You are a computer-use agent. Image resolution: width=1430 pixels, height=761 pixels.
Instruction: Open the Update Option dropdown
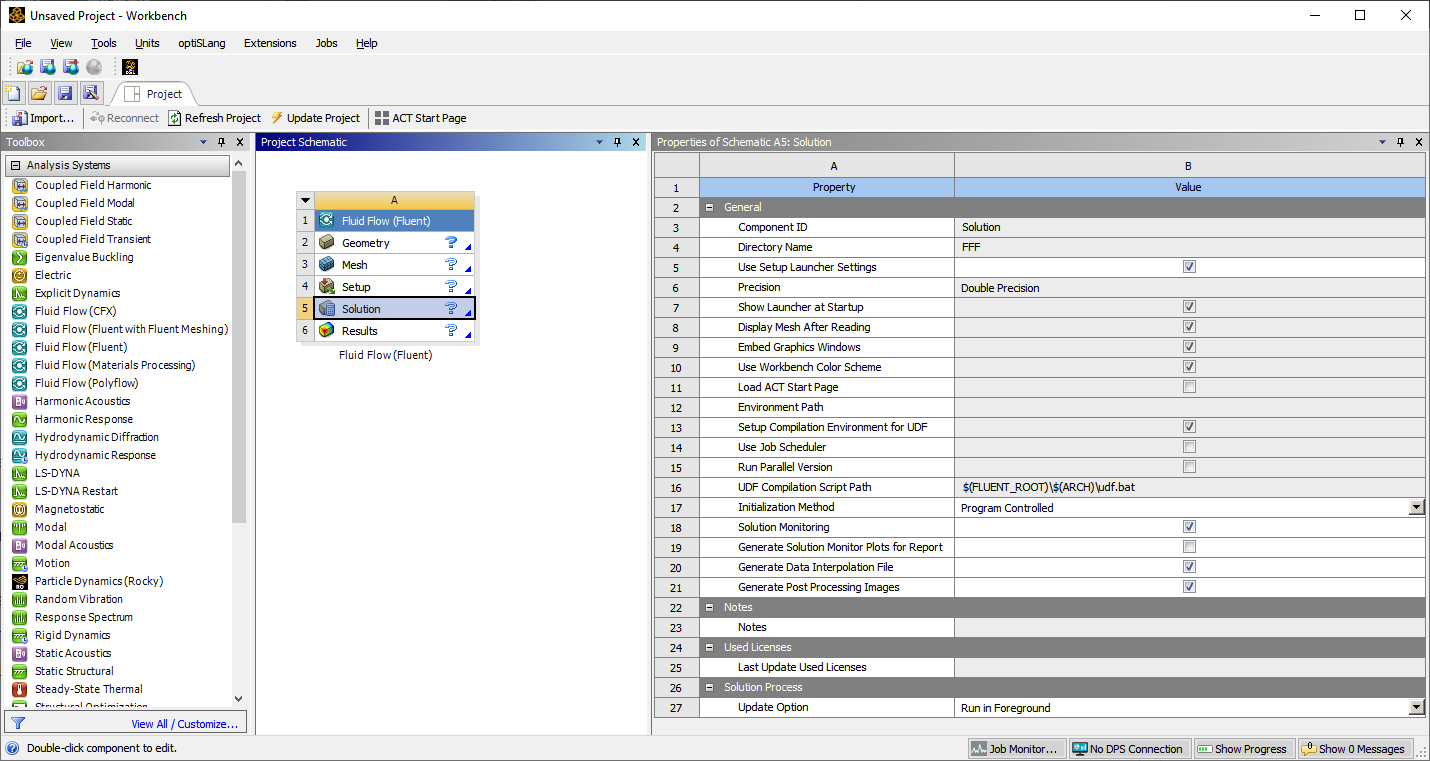[1416, 707]
